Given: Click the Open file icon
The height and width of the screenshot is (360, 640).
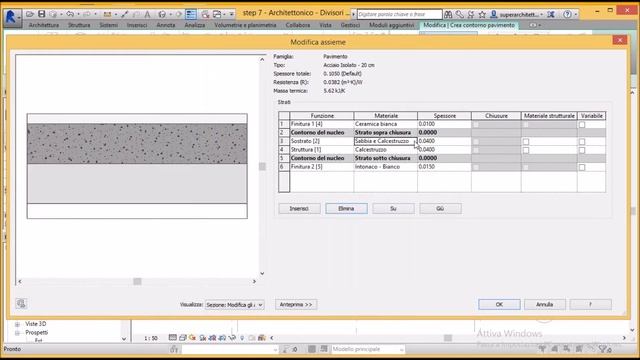Looking at the screenshot, I should point(30,14).
